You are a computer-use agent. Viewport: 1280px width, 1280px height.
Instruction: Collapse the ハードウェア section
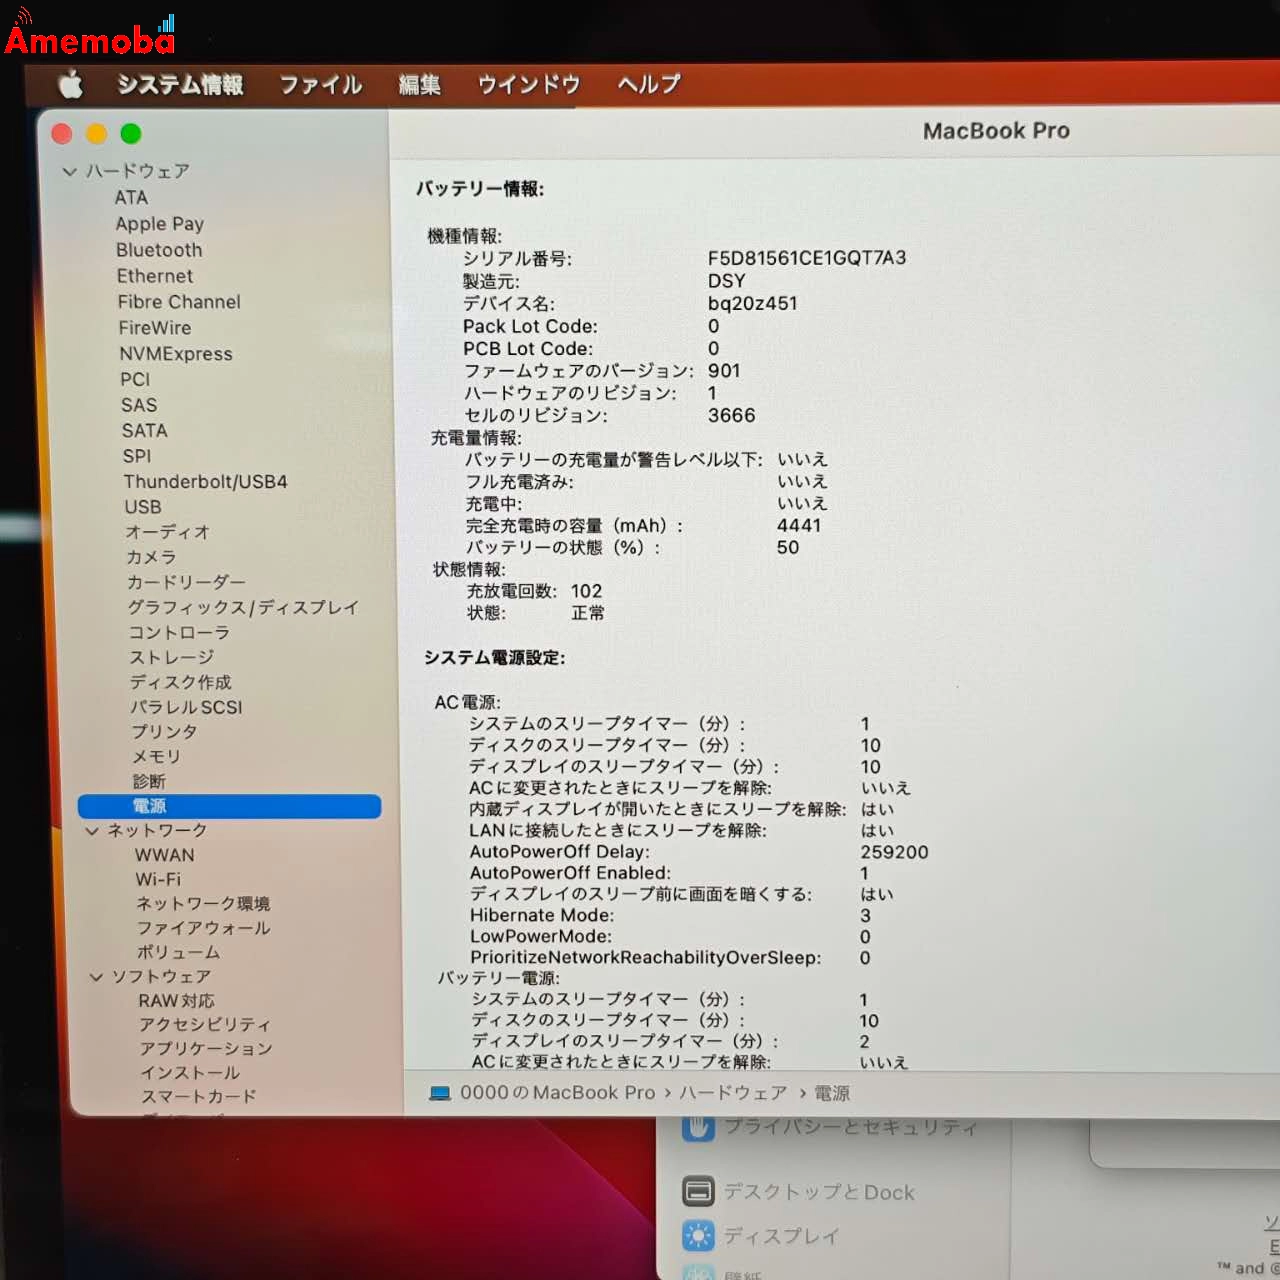click(x=69, y=171)
